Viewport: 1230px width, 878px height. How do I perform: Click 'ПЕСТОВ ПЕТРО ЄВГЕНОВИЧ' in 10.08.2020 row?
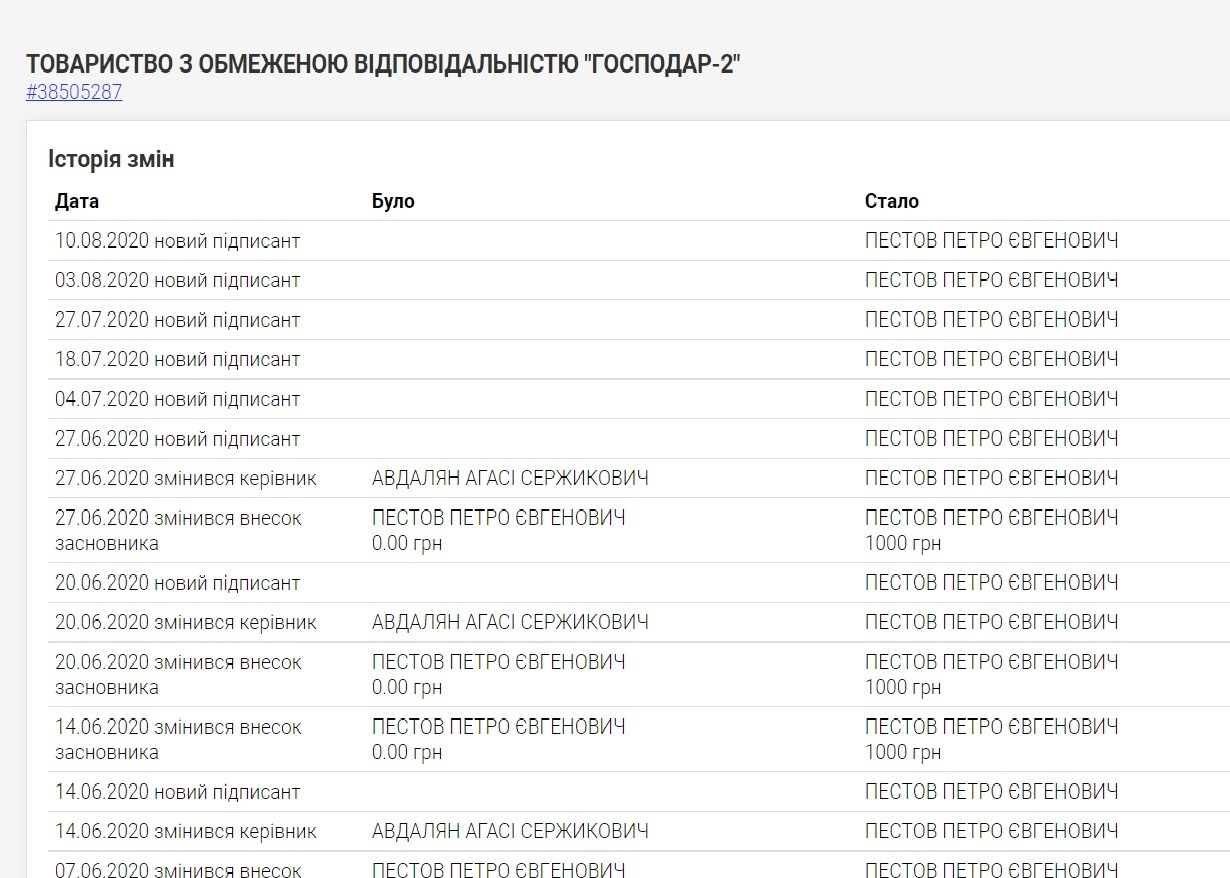point(992,241)
